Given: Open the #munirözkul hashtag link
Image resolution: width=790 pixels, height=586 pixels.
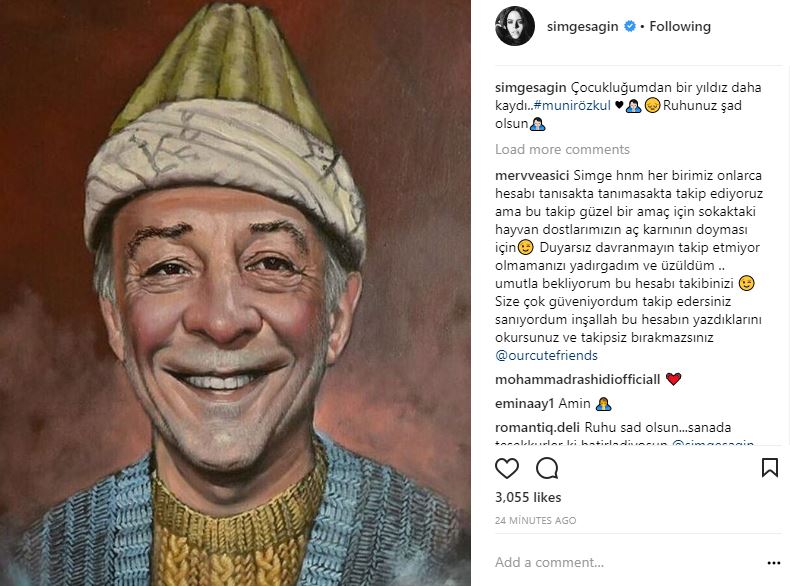Looking at the screenshot, I should [573, 105].
